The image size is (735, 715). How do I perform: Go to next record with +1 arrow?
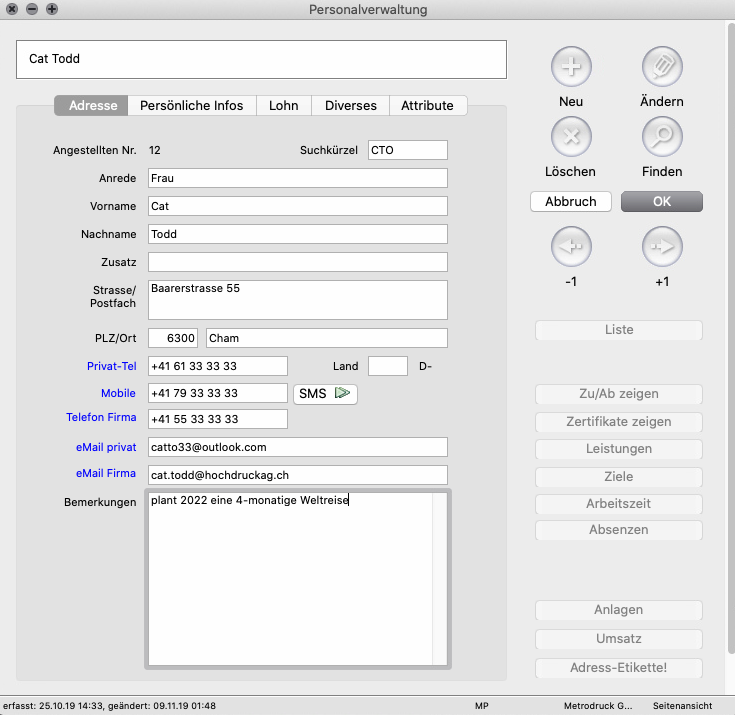pyautogui.click(x=661, y=245)
